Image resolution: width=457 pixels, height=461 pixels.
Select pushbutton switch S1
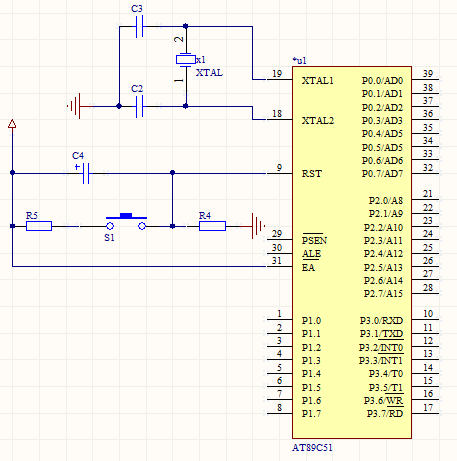tap(126, 222)
